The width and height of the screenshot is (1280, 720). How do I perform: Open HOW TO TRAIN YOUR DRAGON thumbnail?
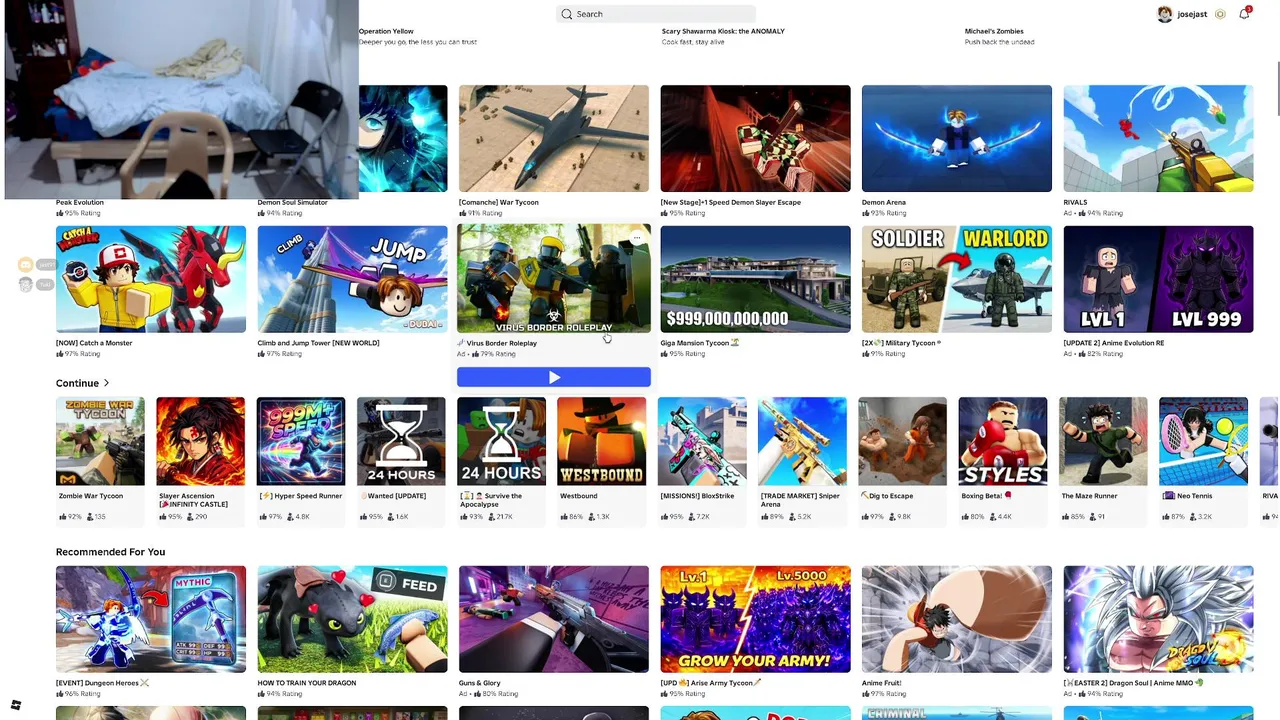coord(352,619)
